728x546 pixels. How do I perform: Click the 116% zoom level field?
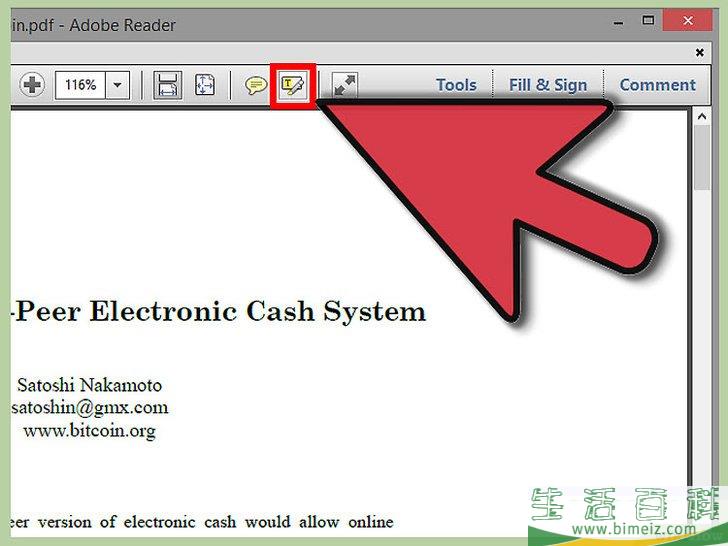[x=80, y=85]
